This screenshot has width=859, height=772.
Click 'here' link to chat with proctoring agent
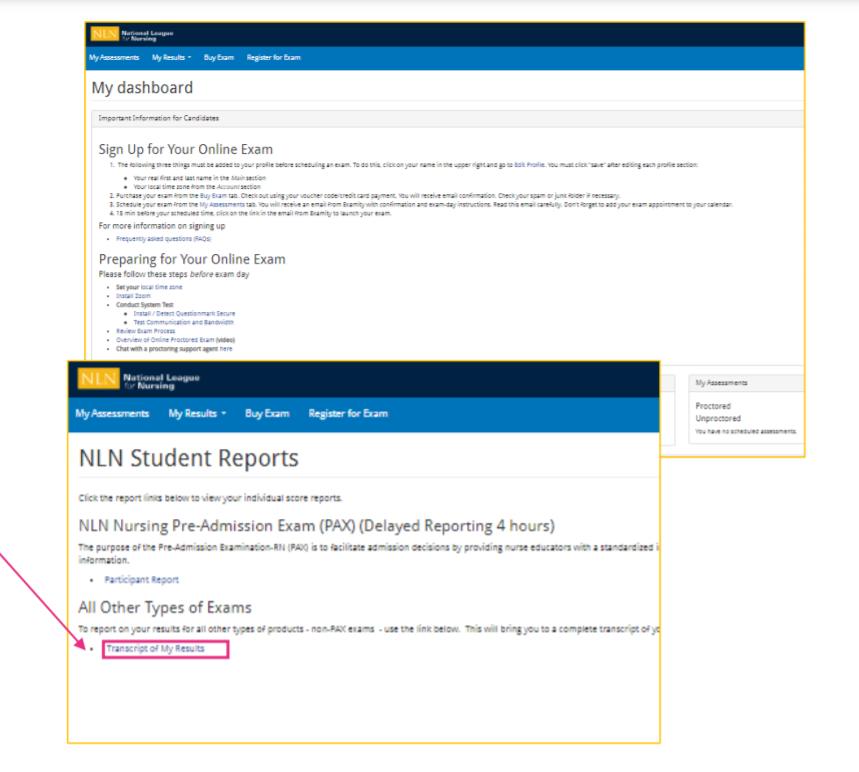pos(226,349)
